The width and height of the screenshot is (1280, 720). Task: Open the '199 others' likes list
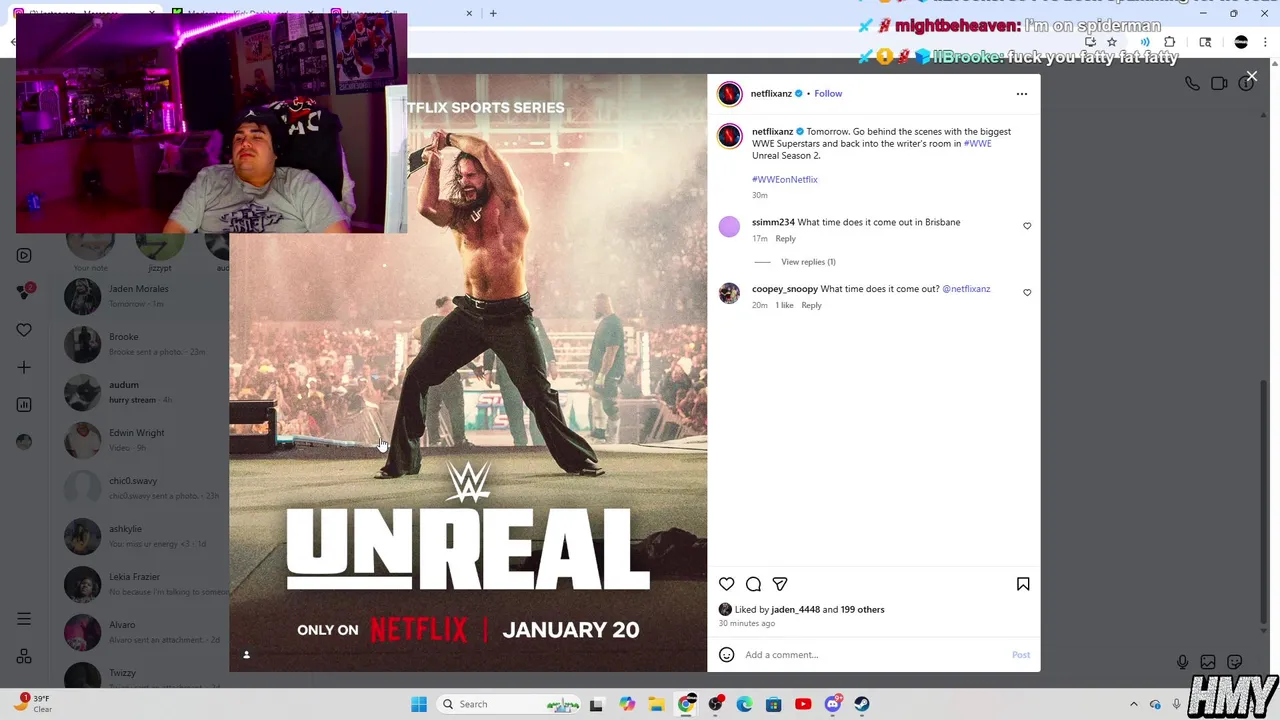[862, 610]
